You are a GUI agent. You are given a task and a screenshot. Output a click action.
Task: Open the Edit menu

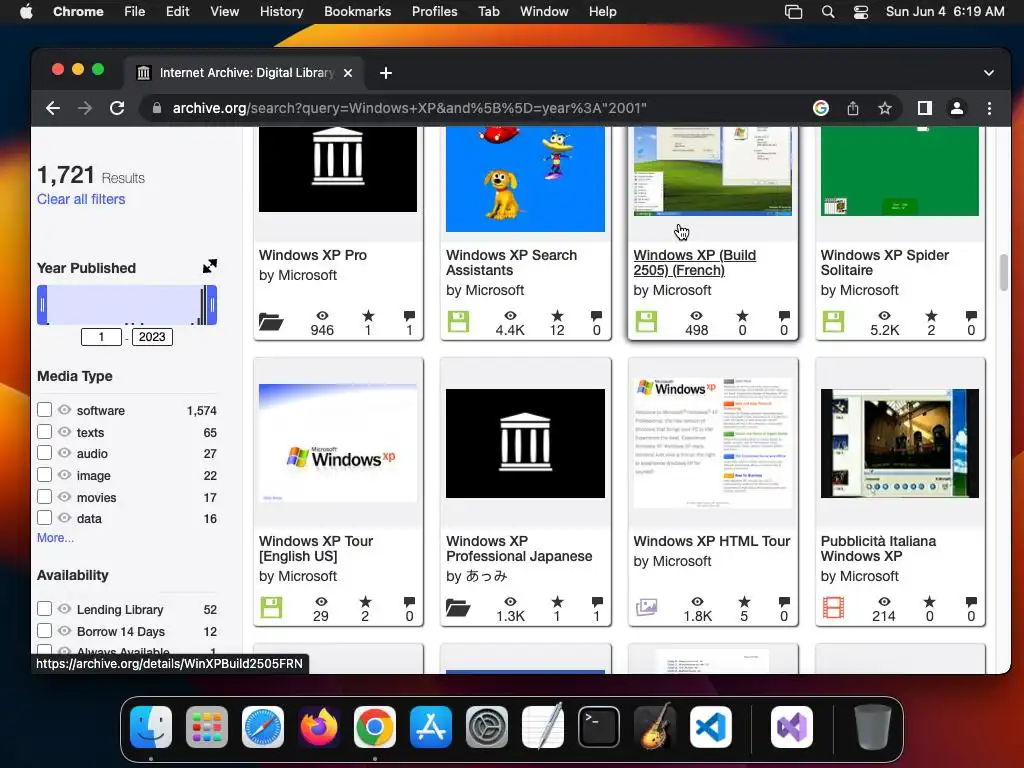pyautogui.click(x=177, y=12)
